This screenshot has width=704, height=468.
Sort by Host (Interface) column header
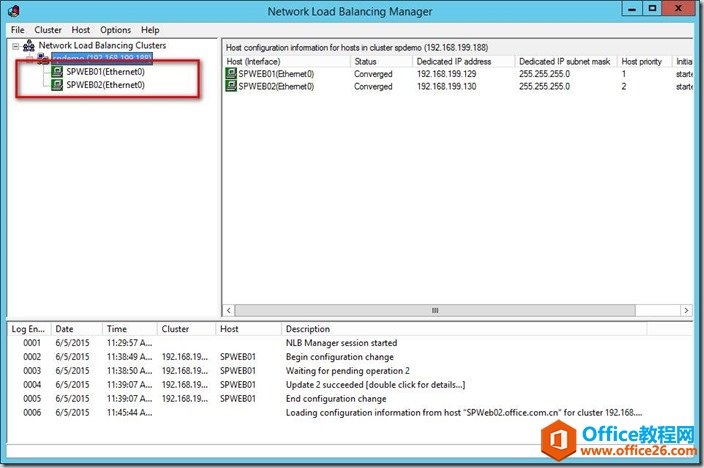pyautogui.click(x=286, y=62)
